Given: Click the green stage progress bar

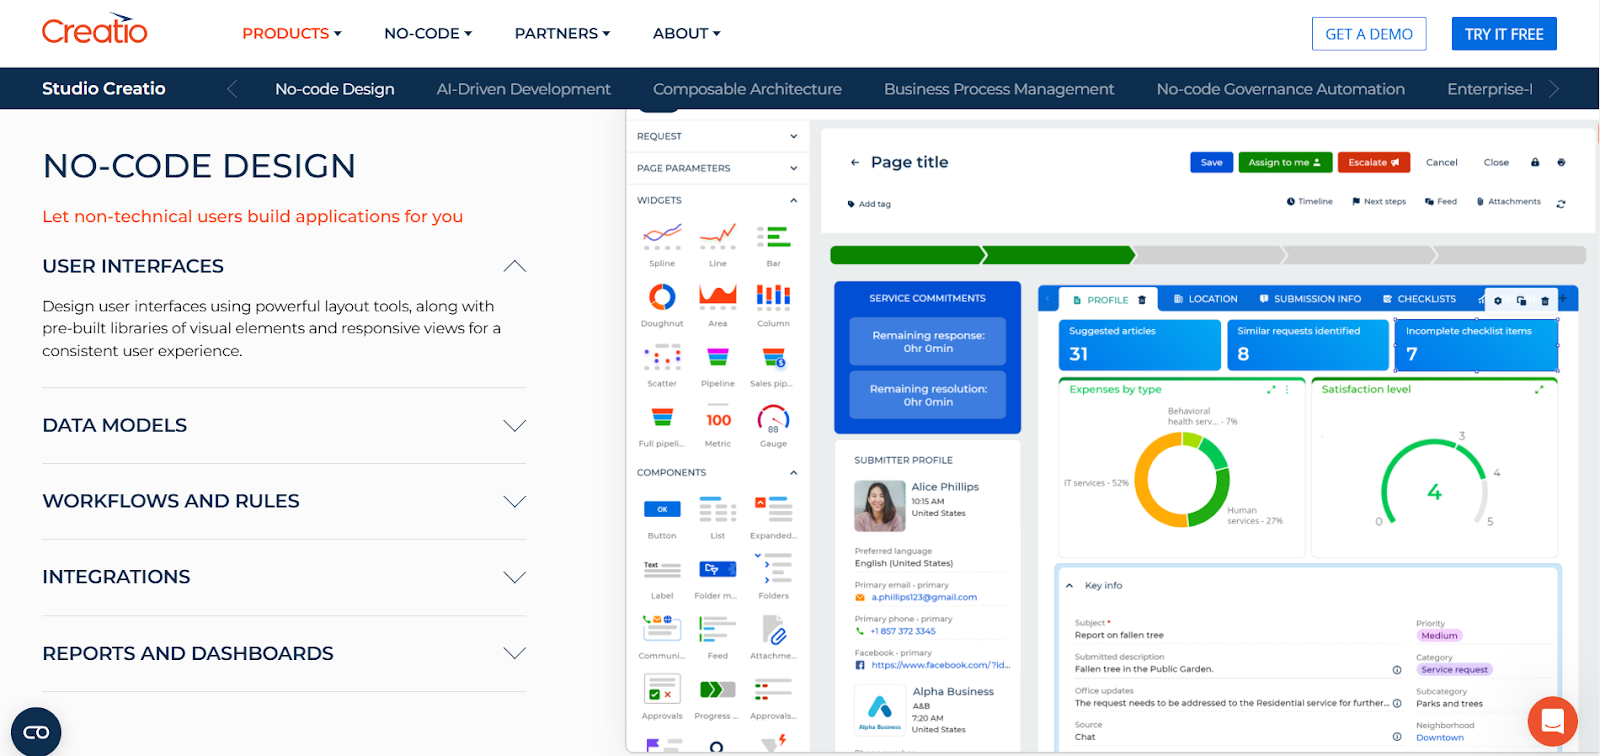Looking at the screenshot, I should [982, 255].
